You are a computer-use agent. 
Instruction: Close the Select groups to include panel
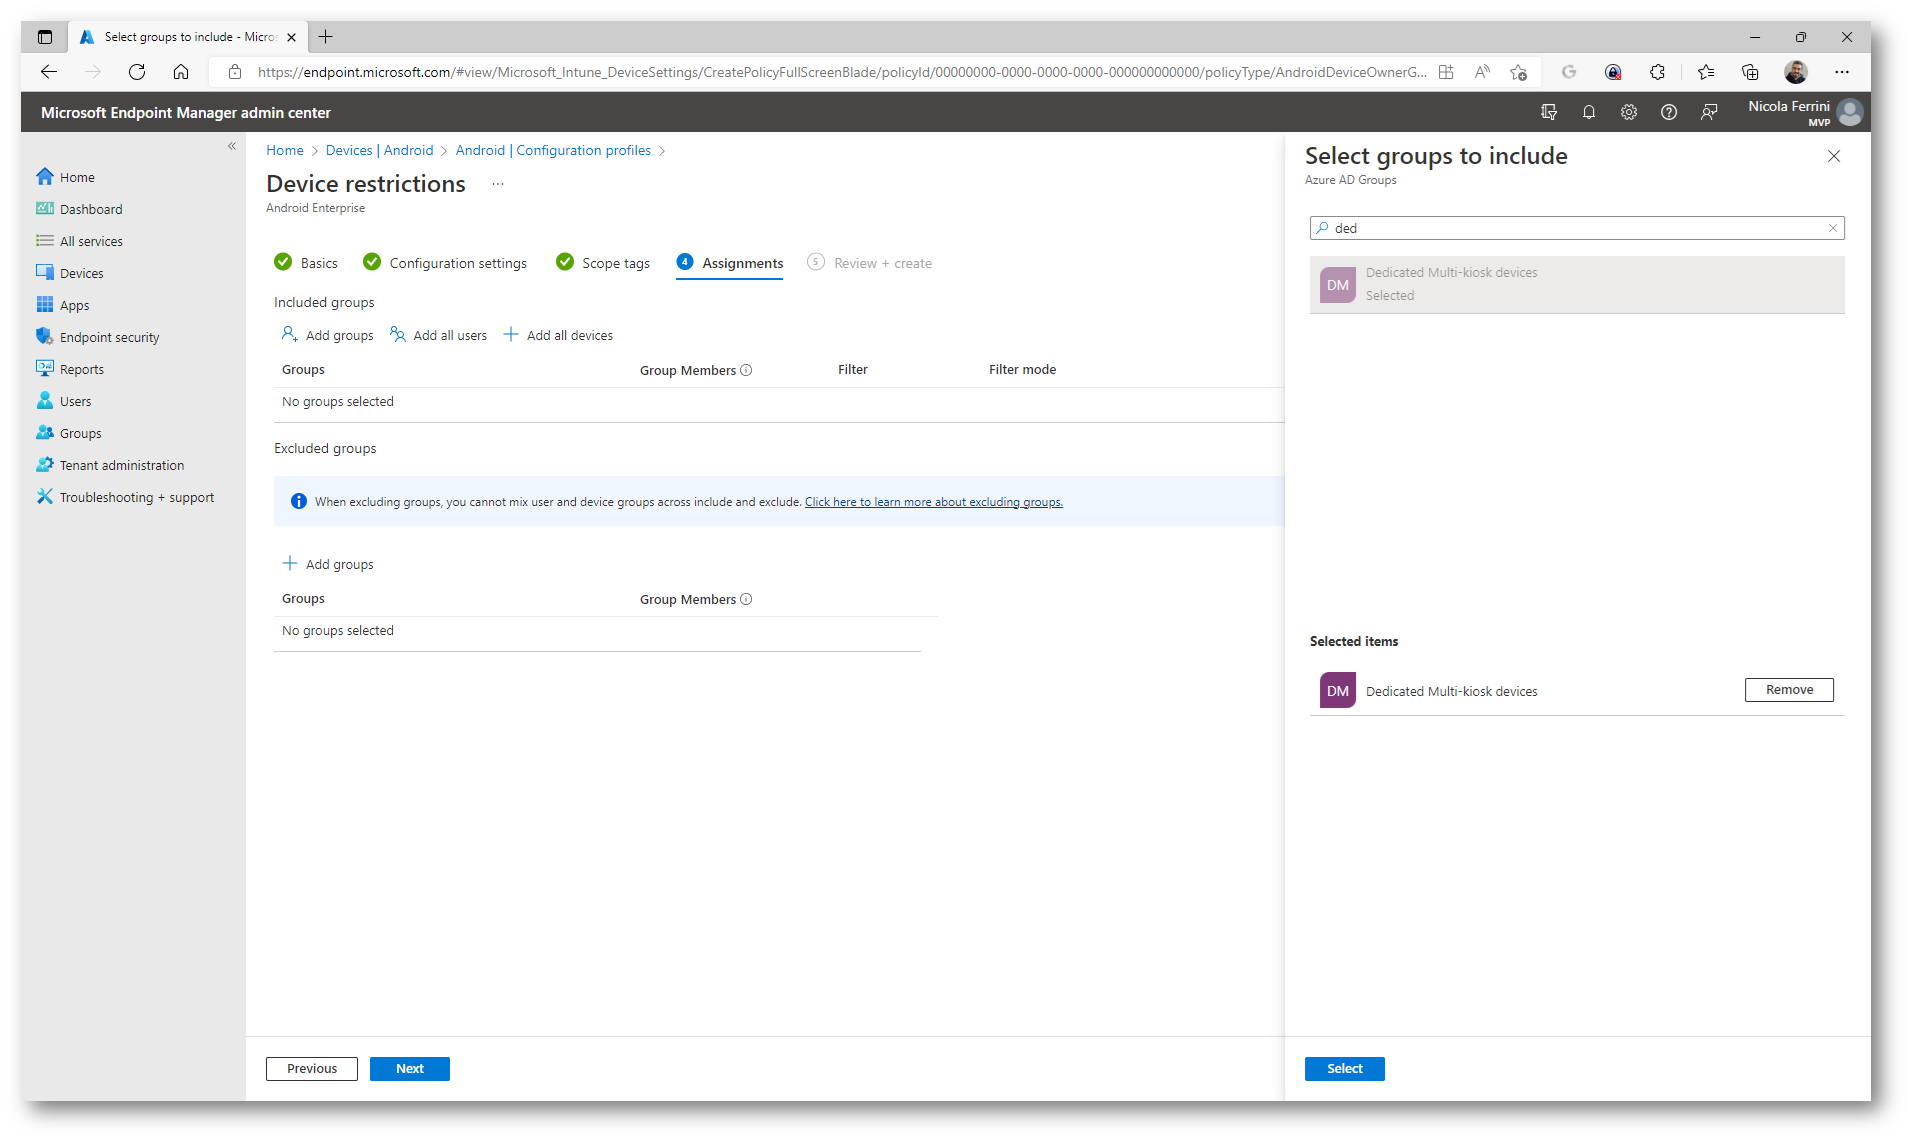[1833, 156]
